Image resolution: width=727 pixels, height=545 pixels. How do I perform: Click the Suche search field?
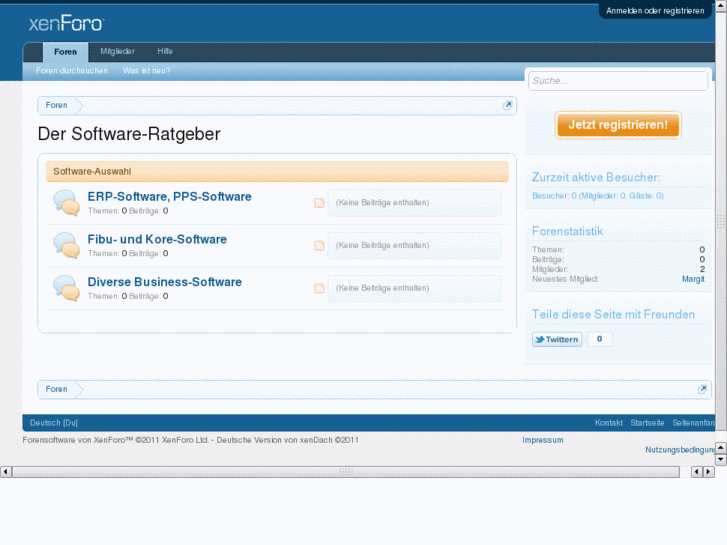tap(617, 81)
